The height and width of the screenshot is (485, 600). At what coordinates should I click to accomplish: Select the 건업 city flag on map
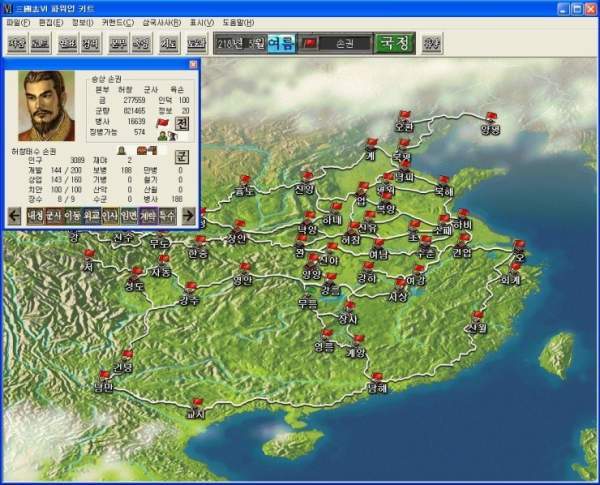[x=464, y=240]
